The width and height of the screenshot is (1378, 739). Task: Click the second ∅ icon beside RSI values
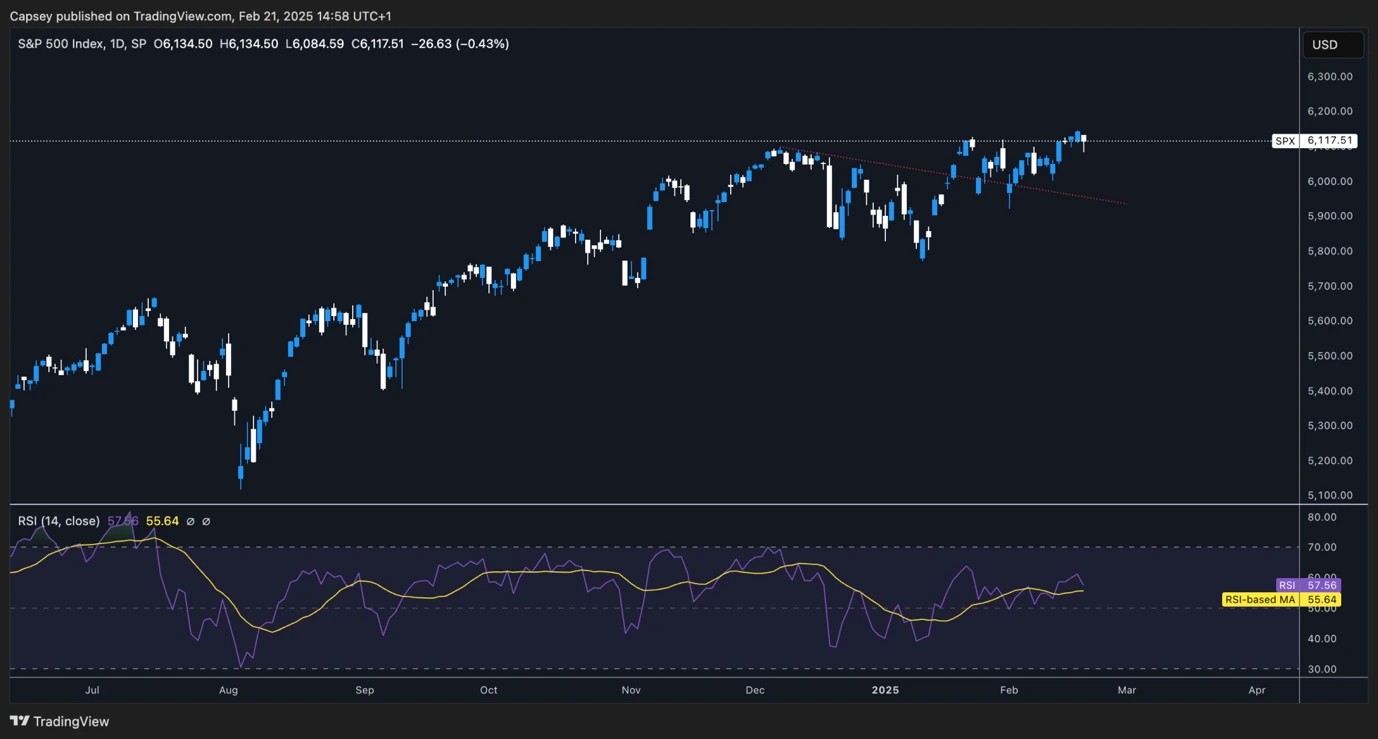tap(206, 521)
